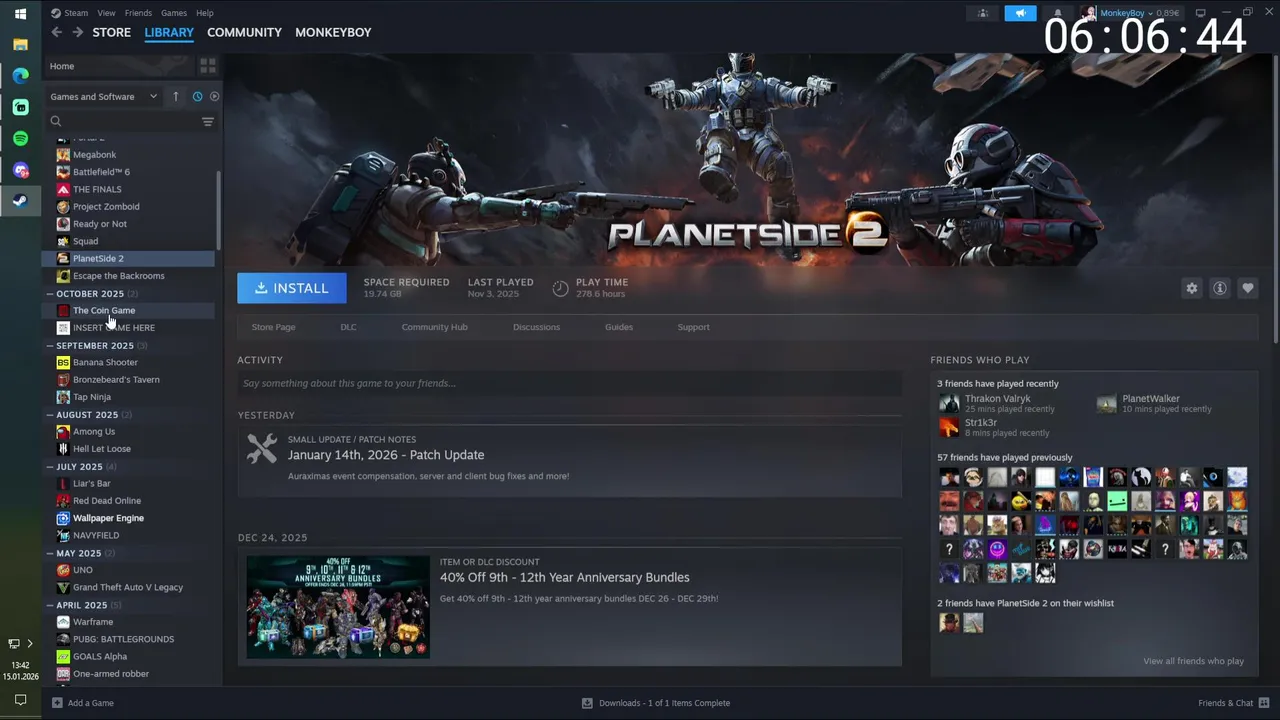The image size is (1280, 720).
Task: Open Microsoft Edge from the taskbar
Action: [20, 75]
